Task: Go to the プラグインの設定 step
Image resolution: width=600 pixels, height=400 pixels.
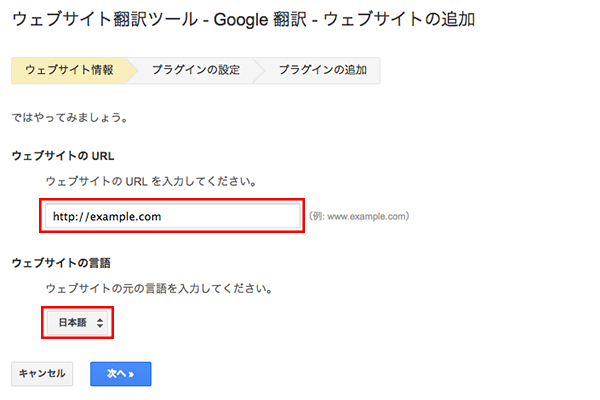Action: (x=194, y=71)
